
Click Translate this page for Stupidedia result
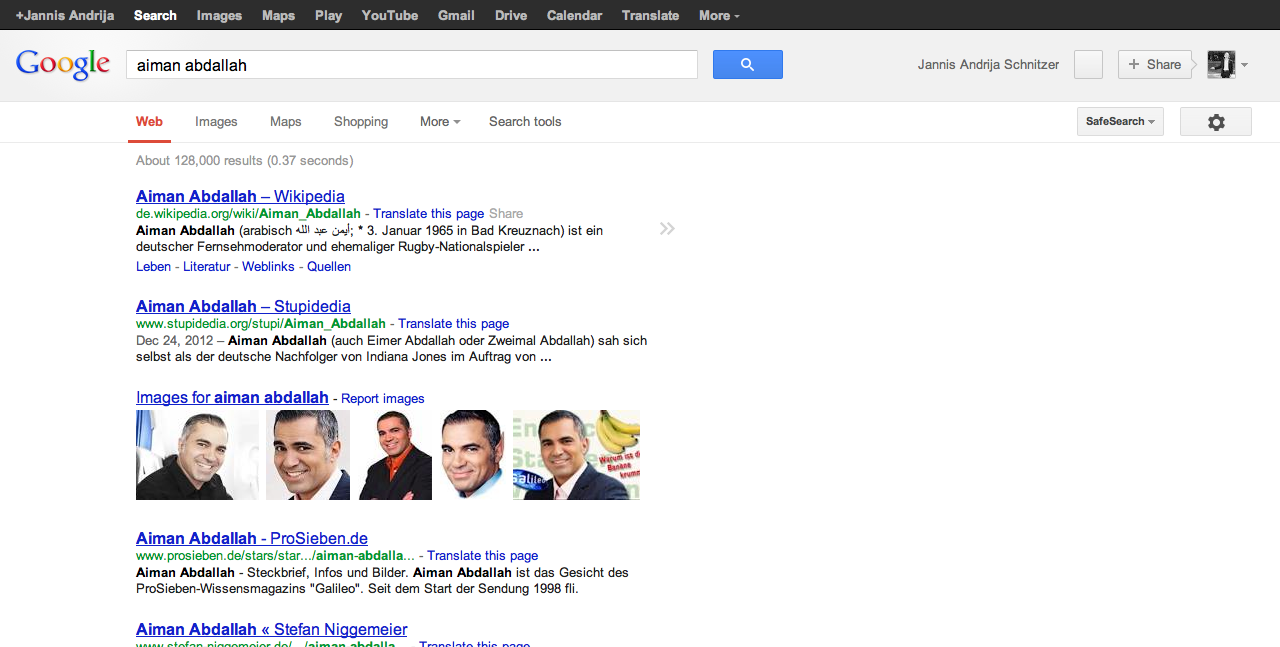point(454,323)
